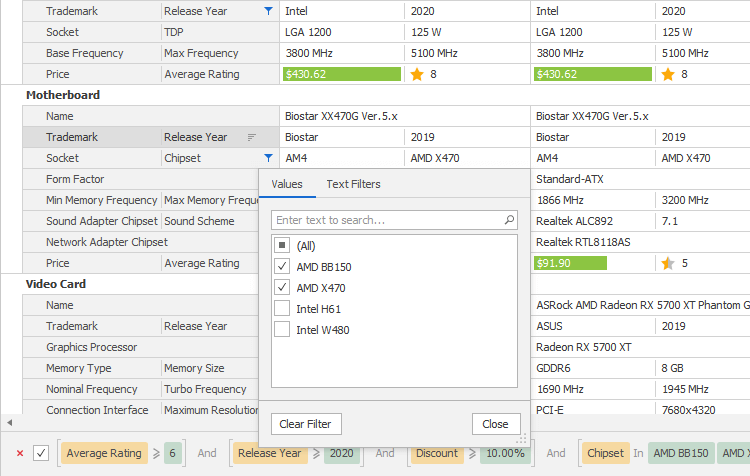Screen dimensions: 750x476
Task: Uncheck the AMD BB150 checkbox
Action: tap(282, 267)
